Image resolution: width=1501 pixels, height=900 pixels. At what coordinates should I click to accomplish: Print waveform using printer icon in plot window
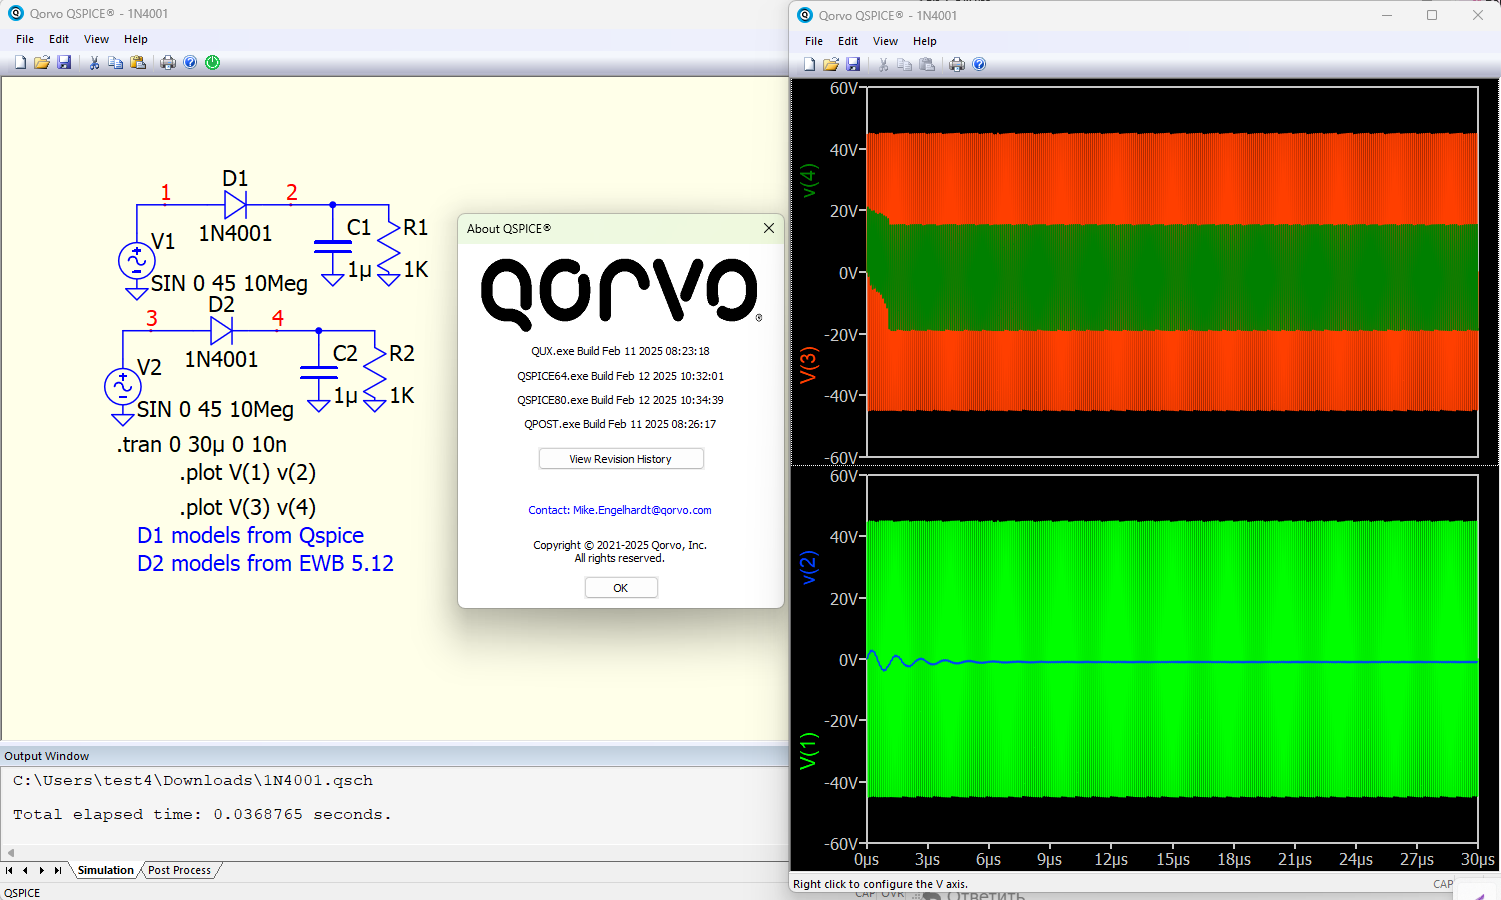(957, 64)
